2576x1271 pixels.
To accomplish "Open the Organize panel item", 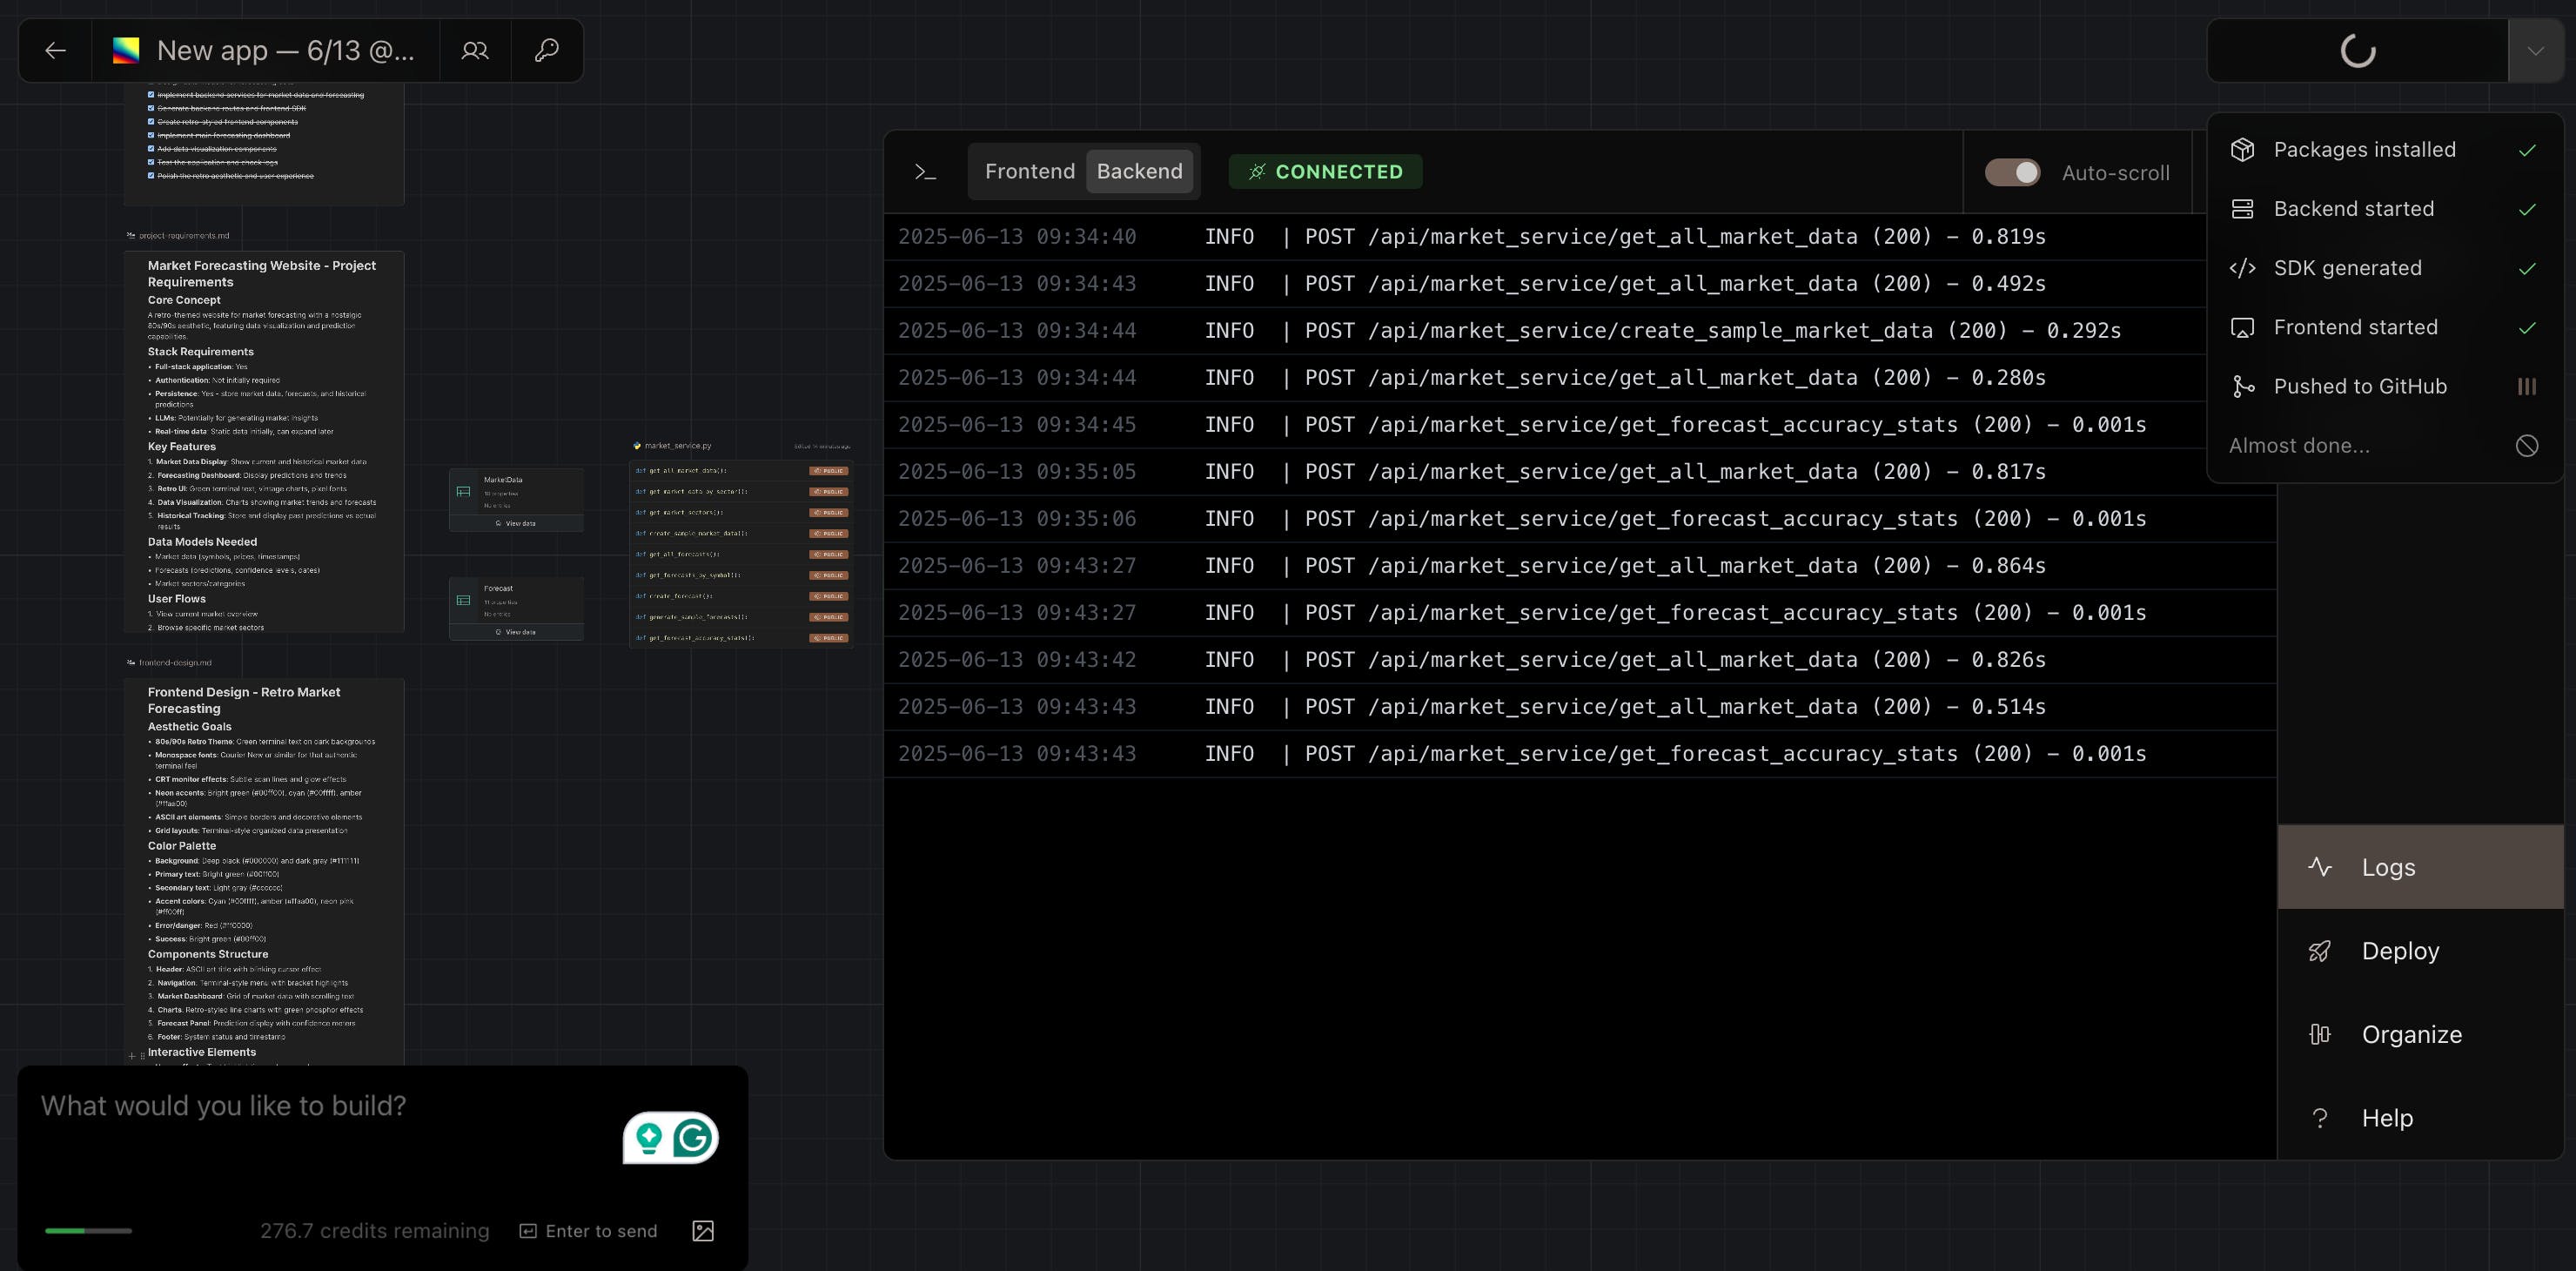I will [2411, 1034].
